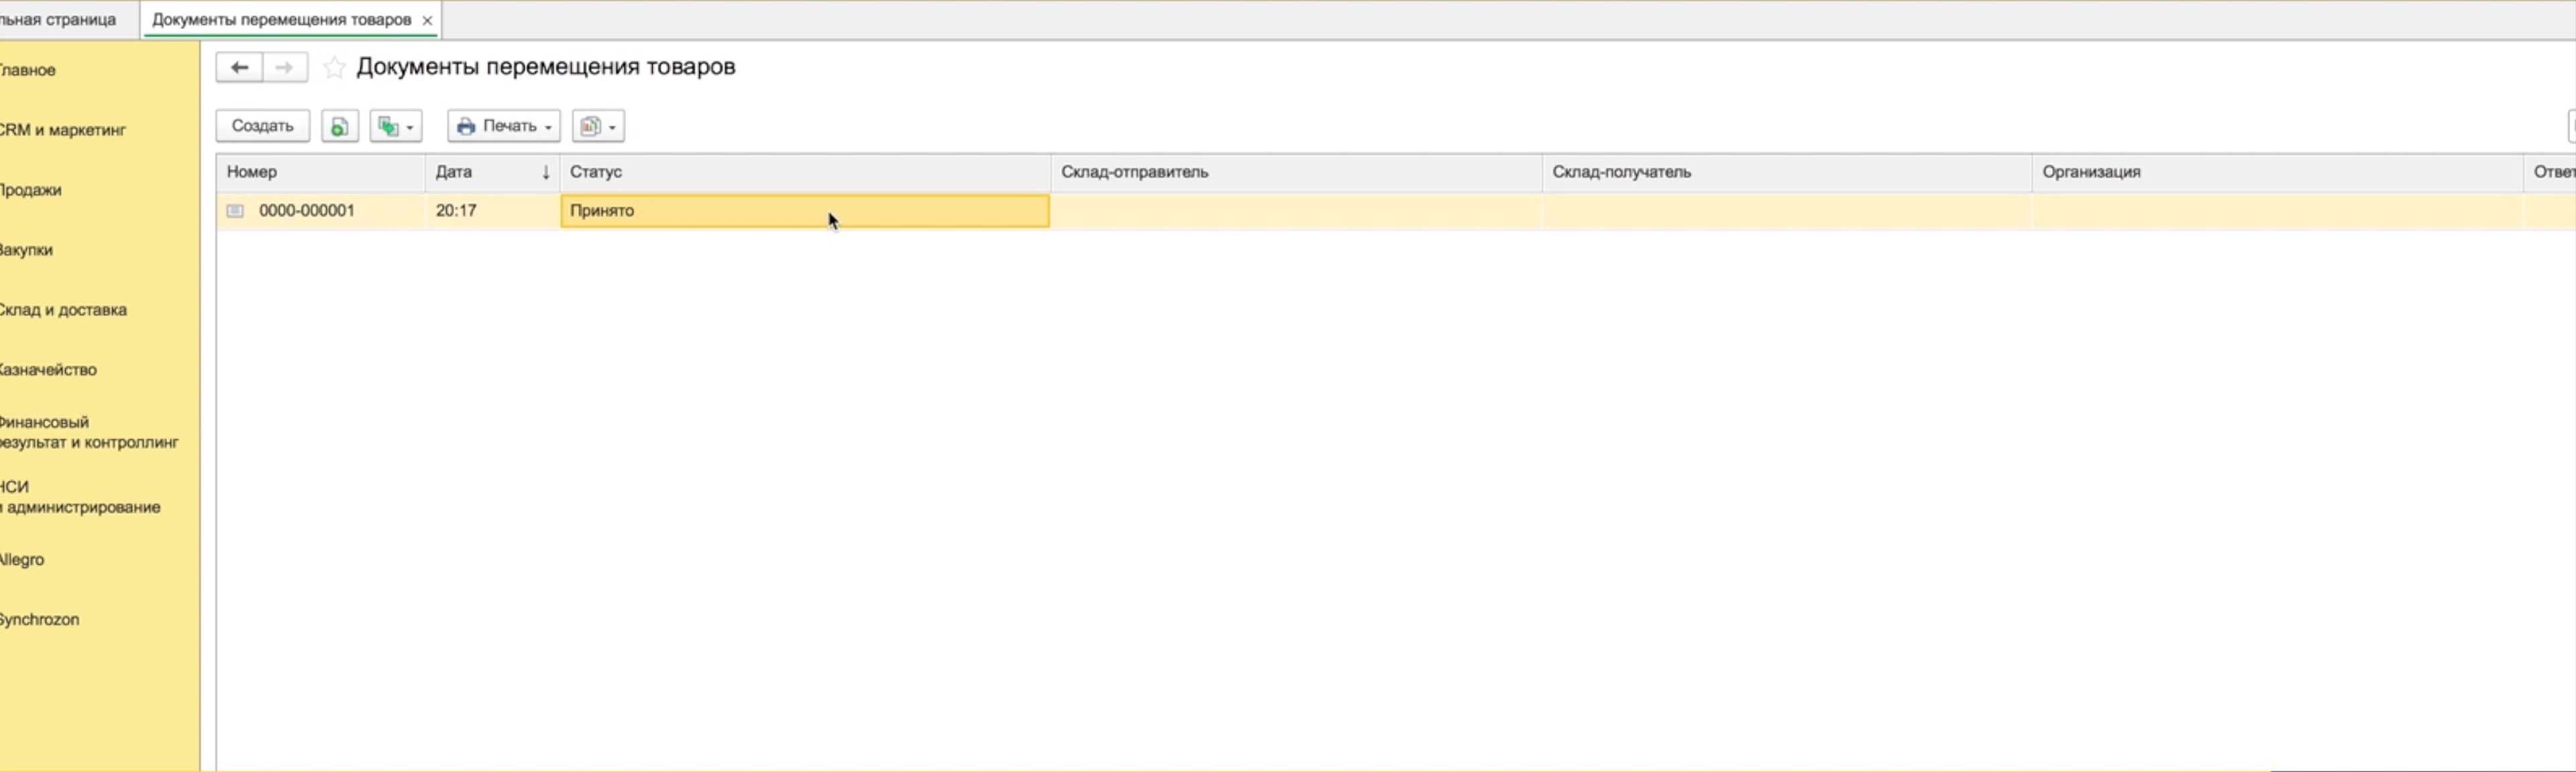
Task: Click the Склад-получатель column header
Action: tap(1787, 172)
